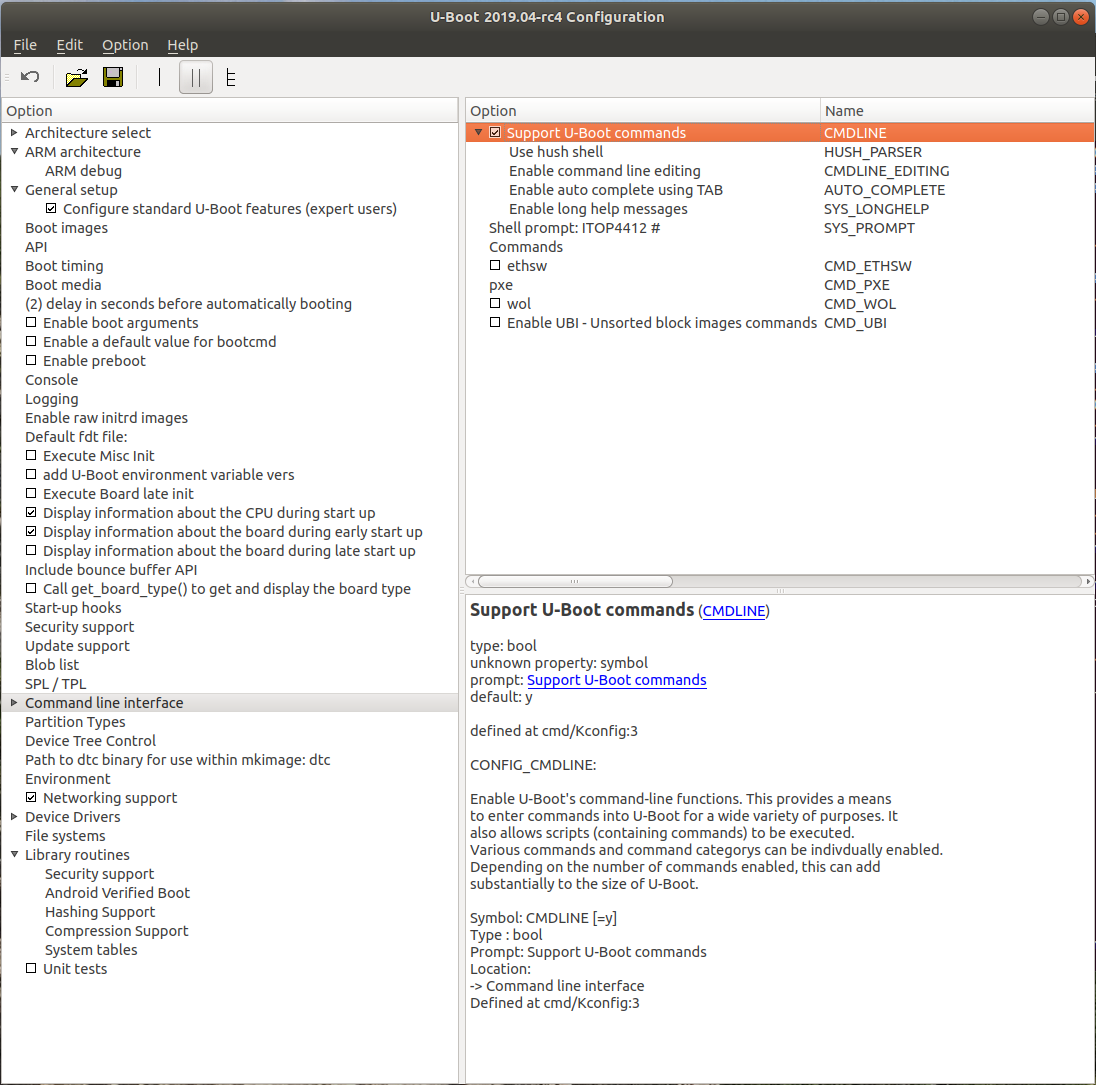This screenshot has width=1096, height=1085.
Task: Enable boot arguments option
Action: pos(31,322)
